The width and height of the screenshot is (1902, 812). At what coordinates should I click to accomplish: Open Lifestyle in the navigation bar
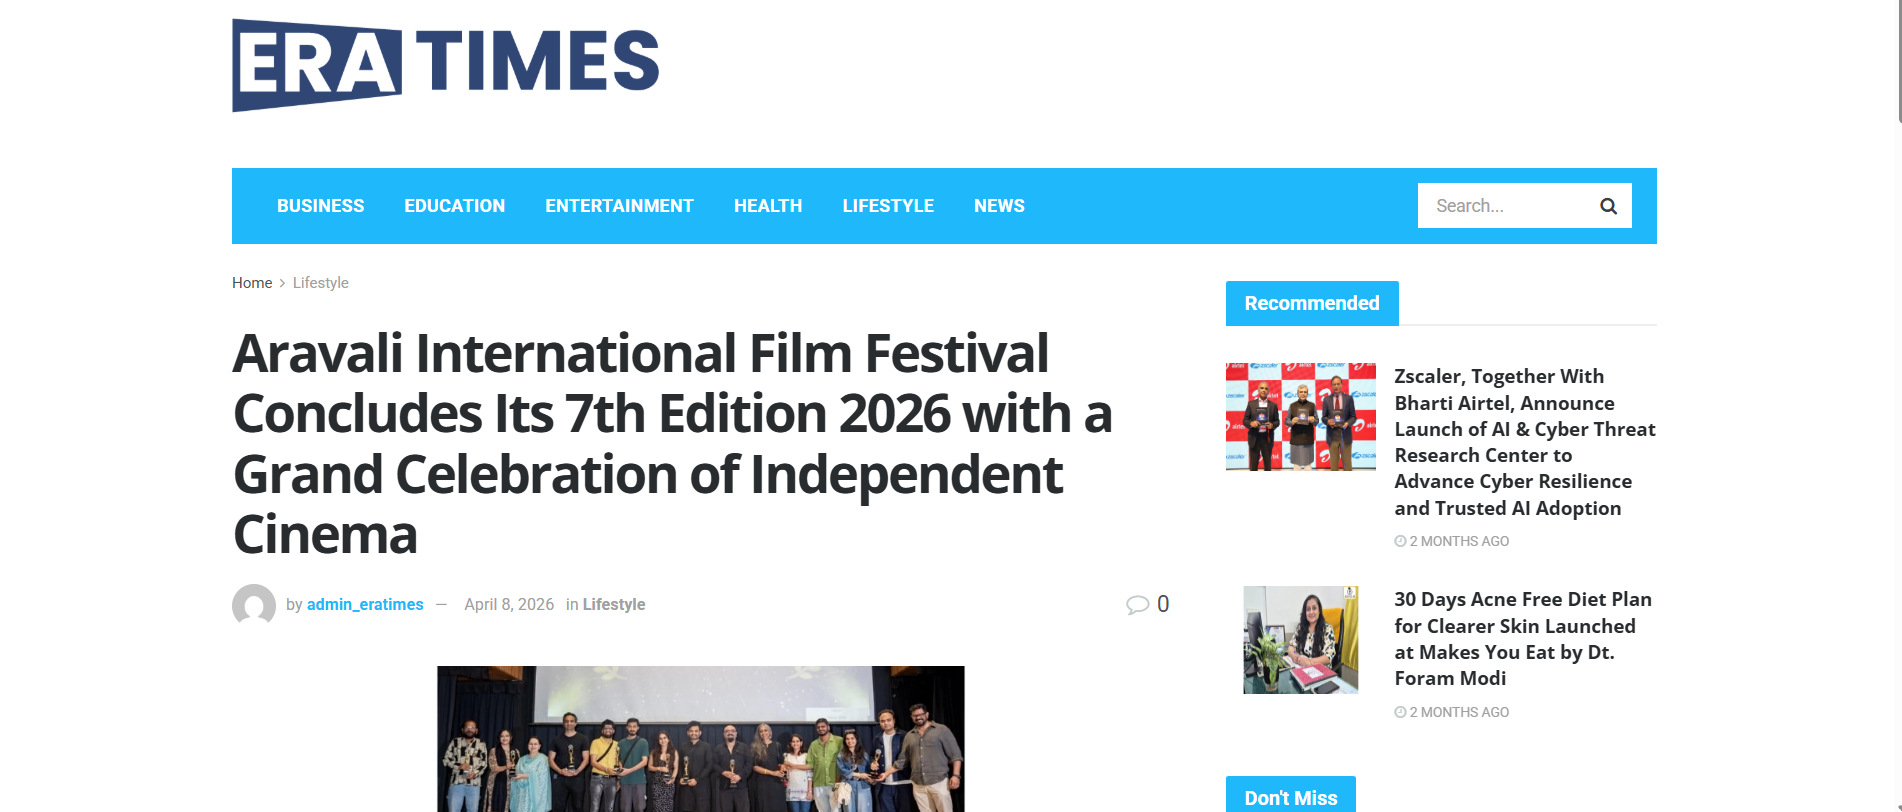coord(887,206)
